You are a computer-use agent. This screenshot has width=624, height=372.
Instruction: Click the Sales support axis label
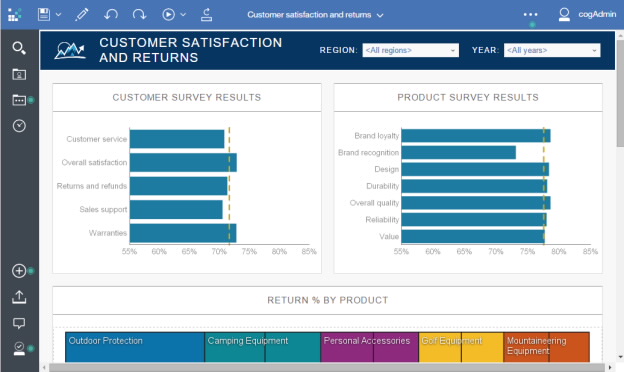[103, 210]
